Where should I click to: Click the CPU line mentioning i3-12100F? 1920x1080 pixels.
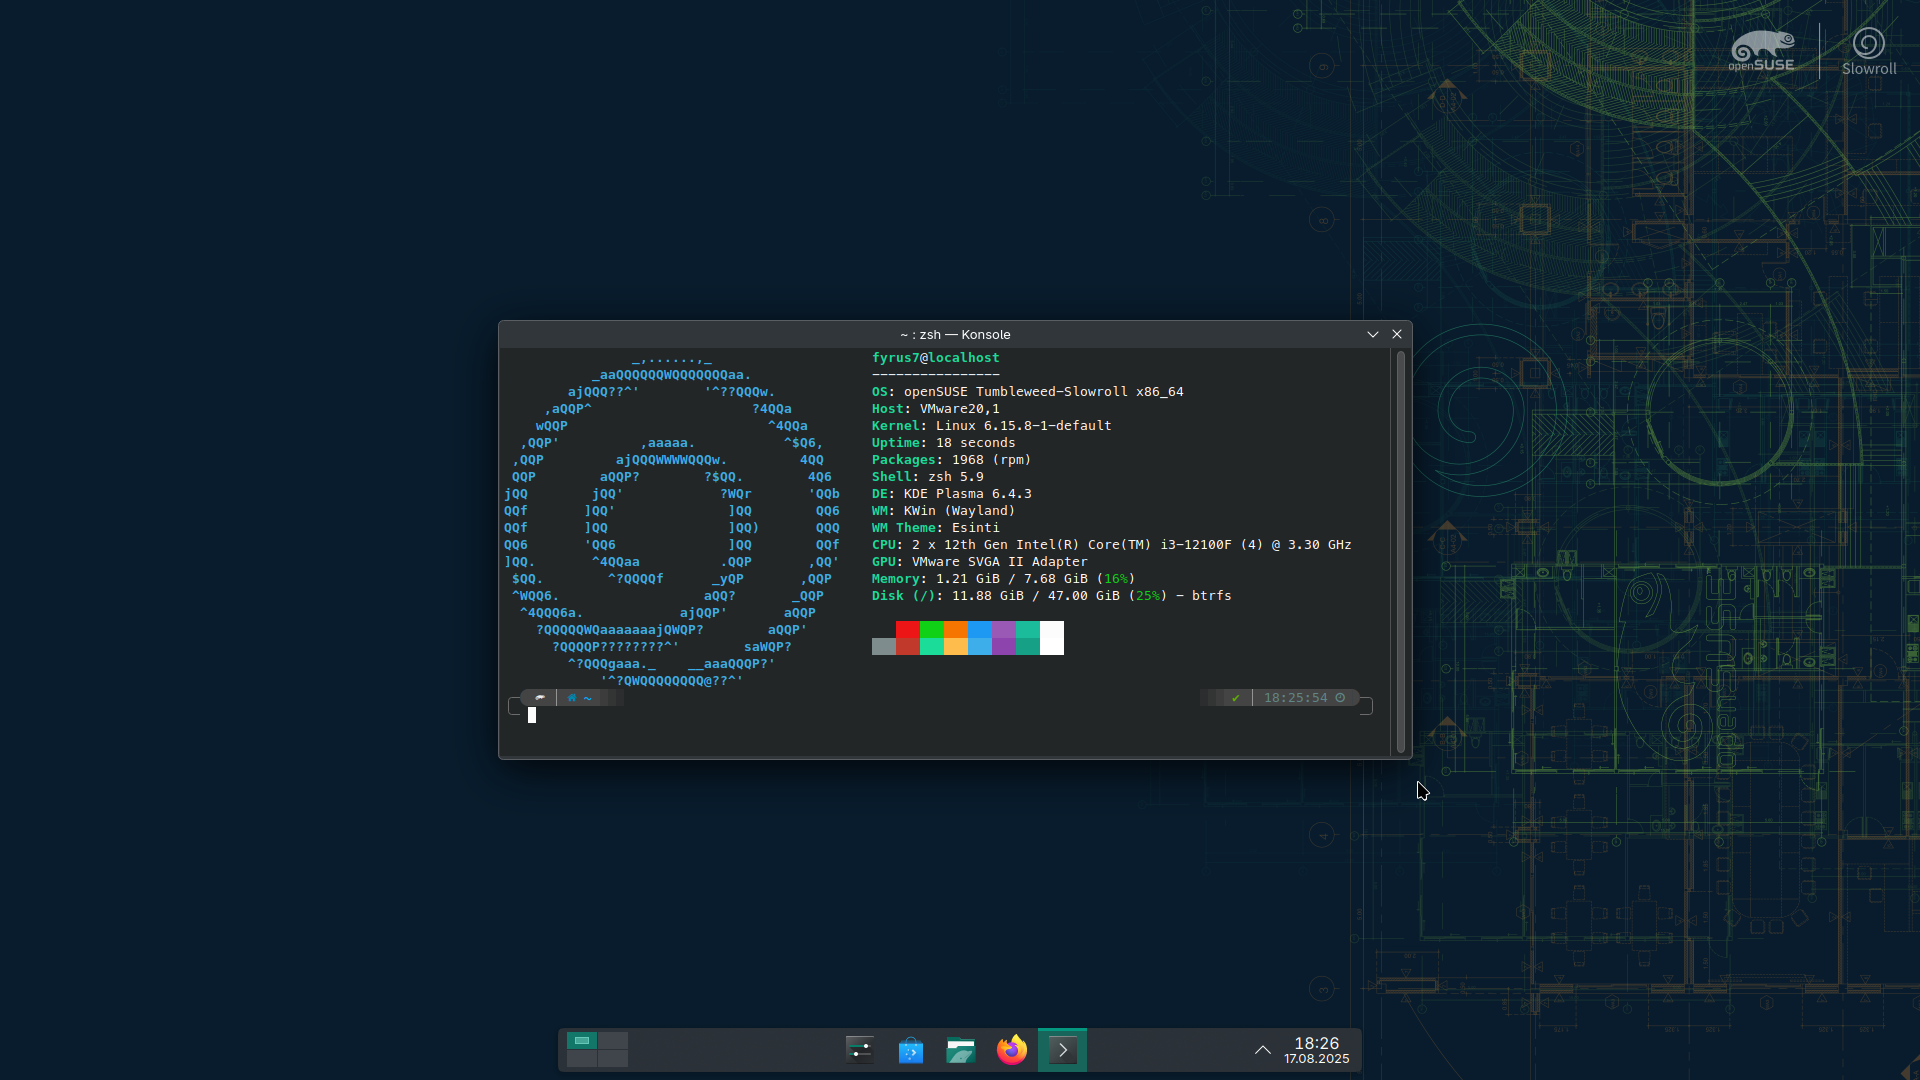coord(1112,545)
